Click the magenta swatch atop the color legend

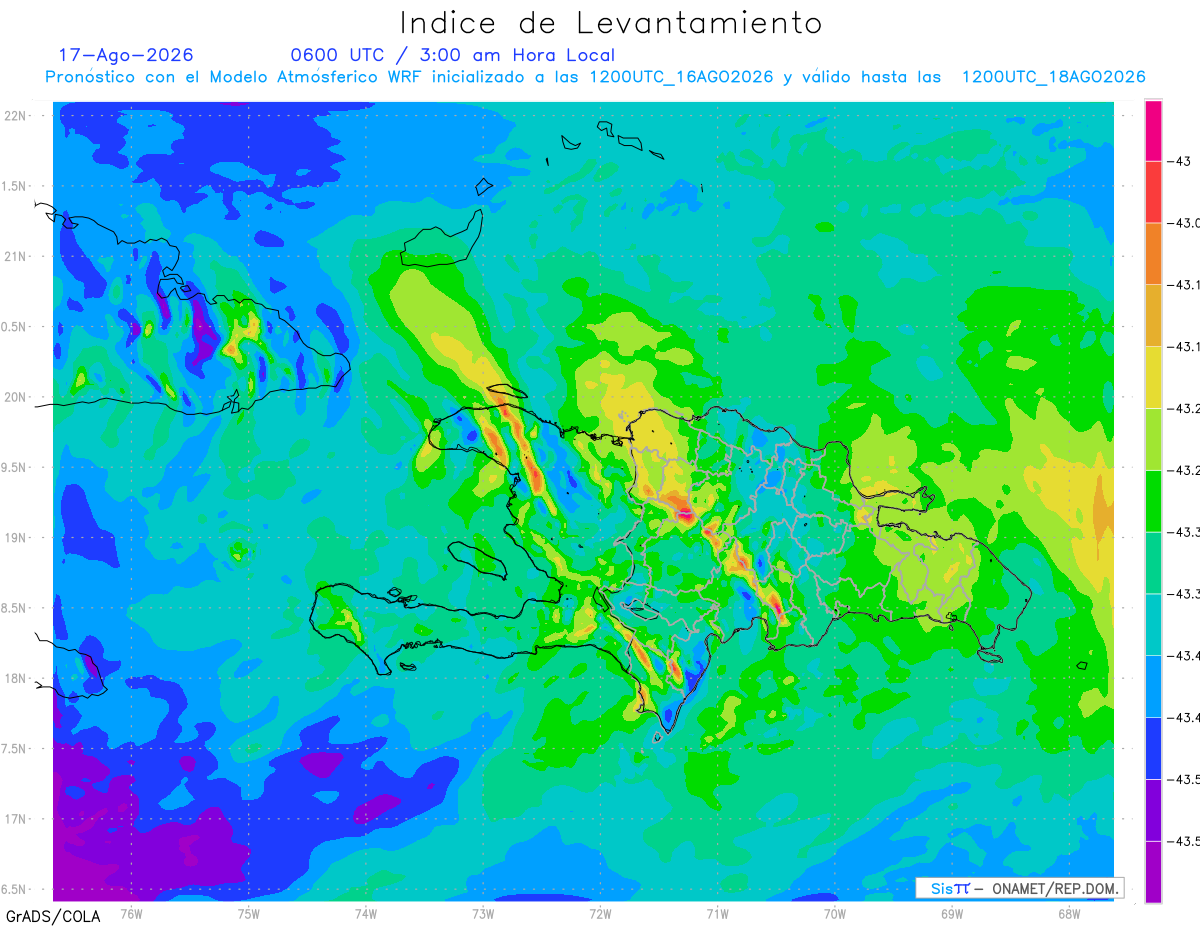tap(1153, 131)
